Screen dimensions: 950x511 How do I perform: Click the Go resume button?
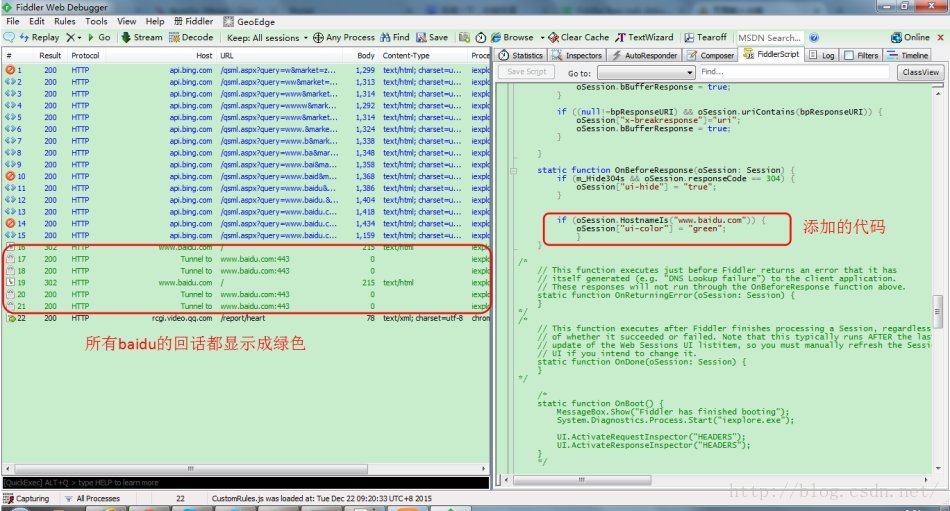click(99, 38)
